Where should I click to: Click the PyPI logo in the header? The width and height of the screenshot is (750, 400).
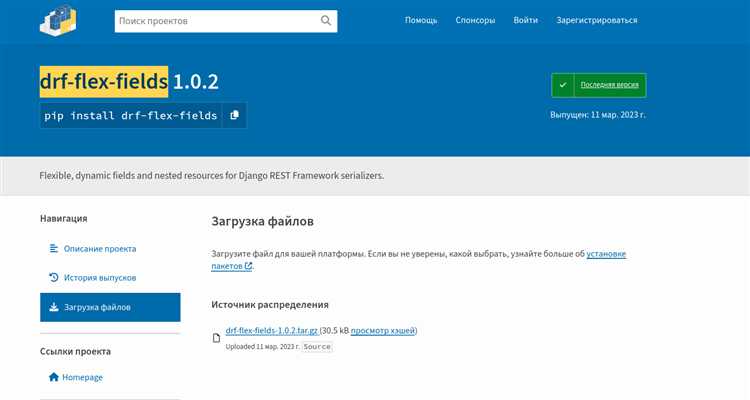pos(58,21)
